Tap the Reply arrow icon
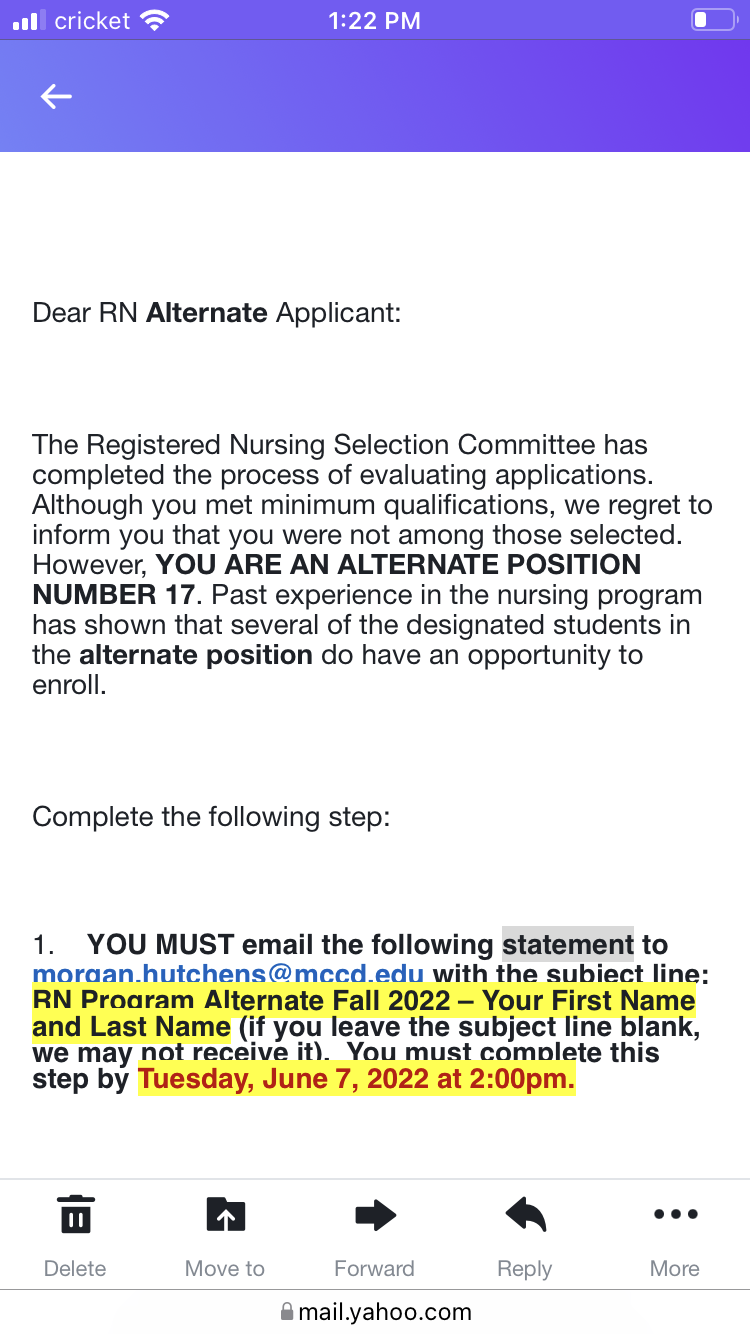750x1334 pixels. [525, 1215]
